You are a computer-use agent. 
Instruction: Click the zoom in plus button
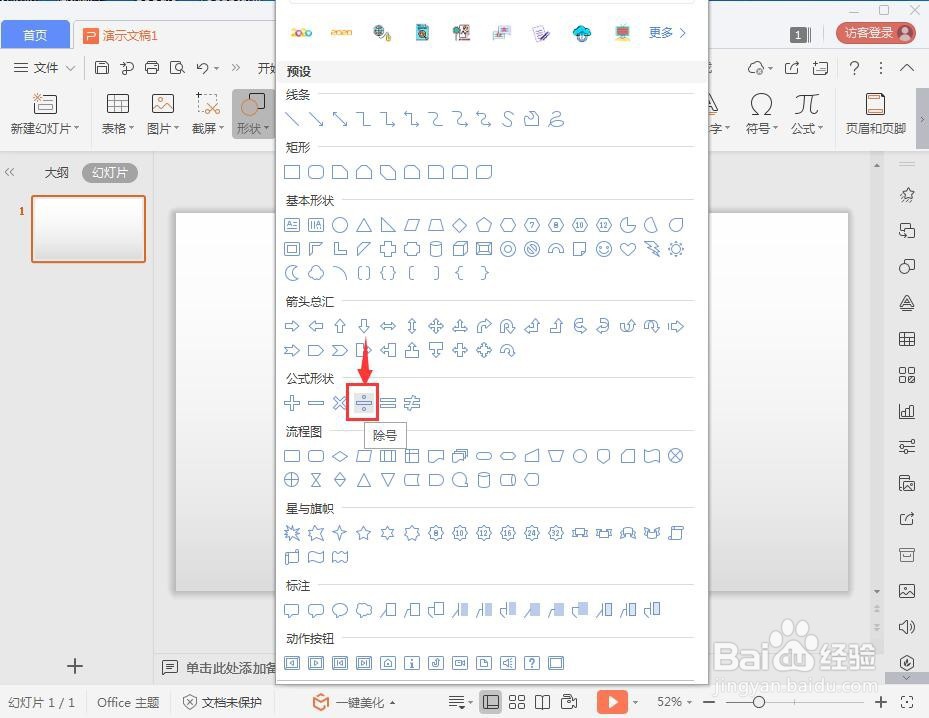[881, 702]
